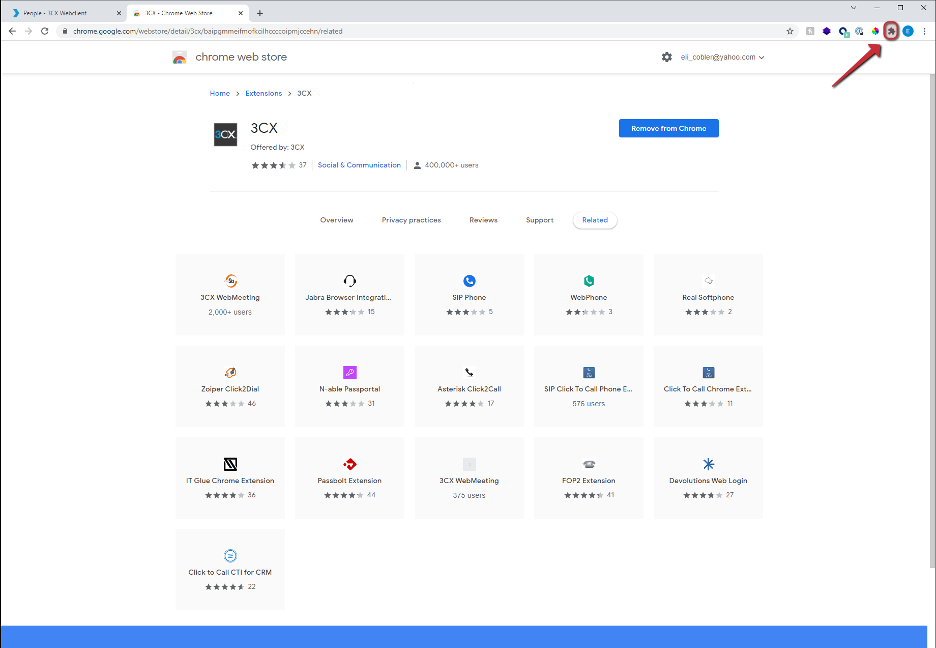Open Chrome three-dot menu
The width and height of the screenshot is (936, 648).
coord(924,31)
